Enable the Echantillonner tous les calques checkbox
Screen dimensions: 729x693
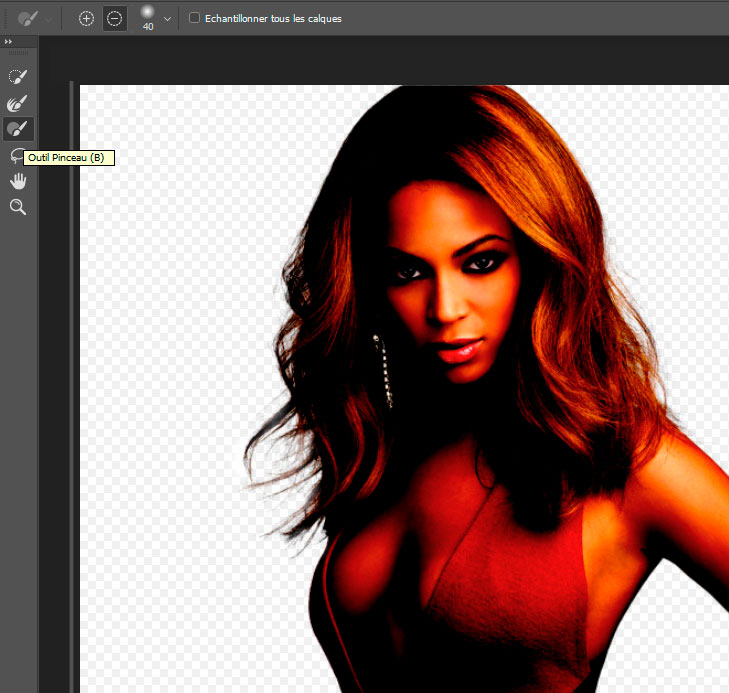(x=194, y=18)
